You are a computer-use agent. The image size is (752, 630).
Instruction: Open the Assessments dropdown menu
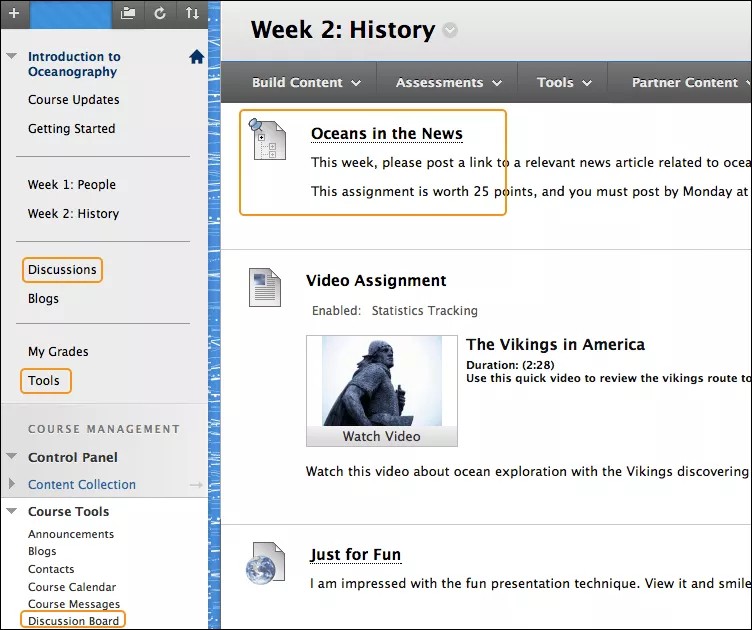coord(446,83)
